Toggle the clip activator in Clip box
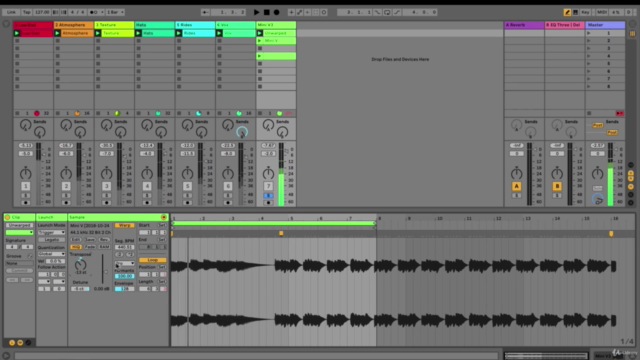640x360 pixels. click(7, 217)
